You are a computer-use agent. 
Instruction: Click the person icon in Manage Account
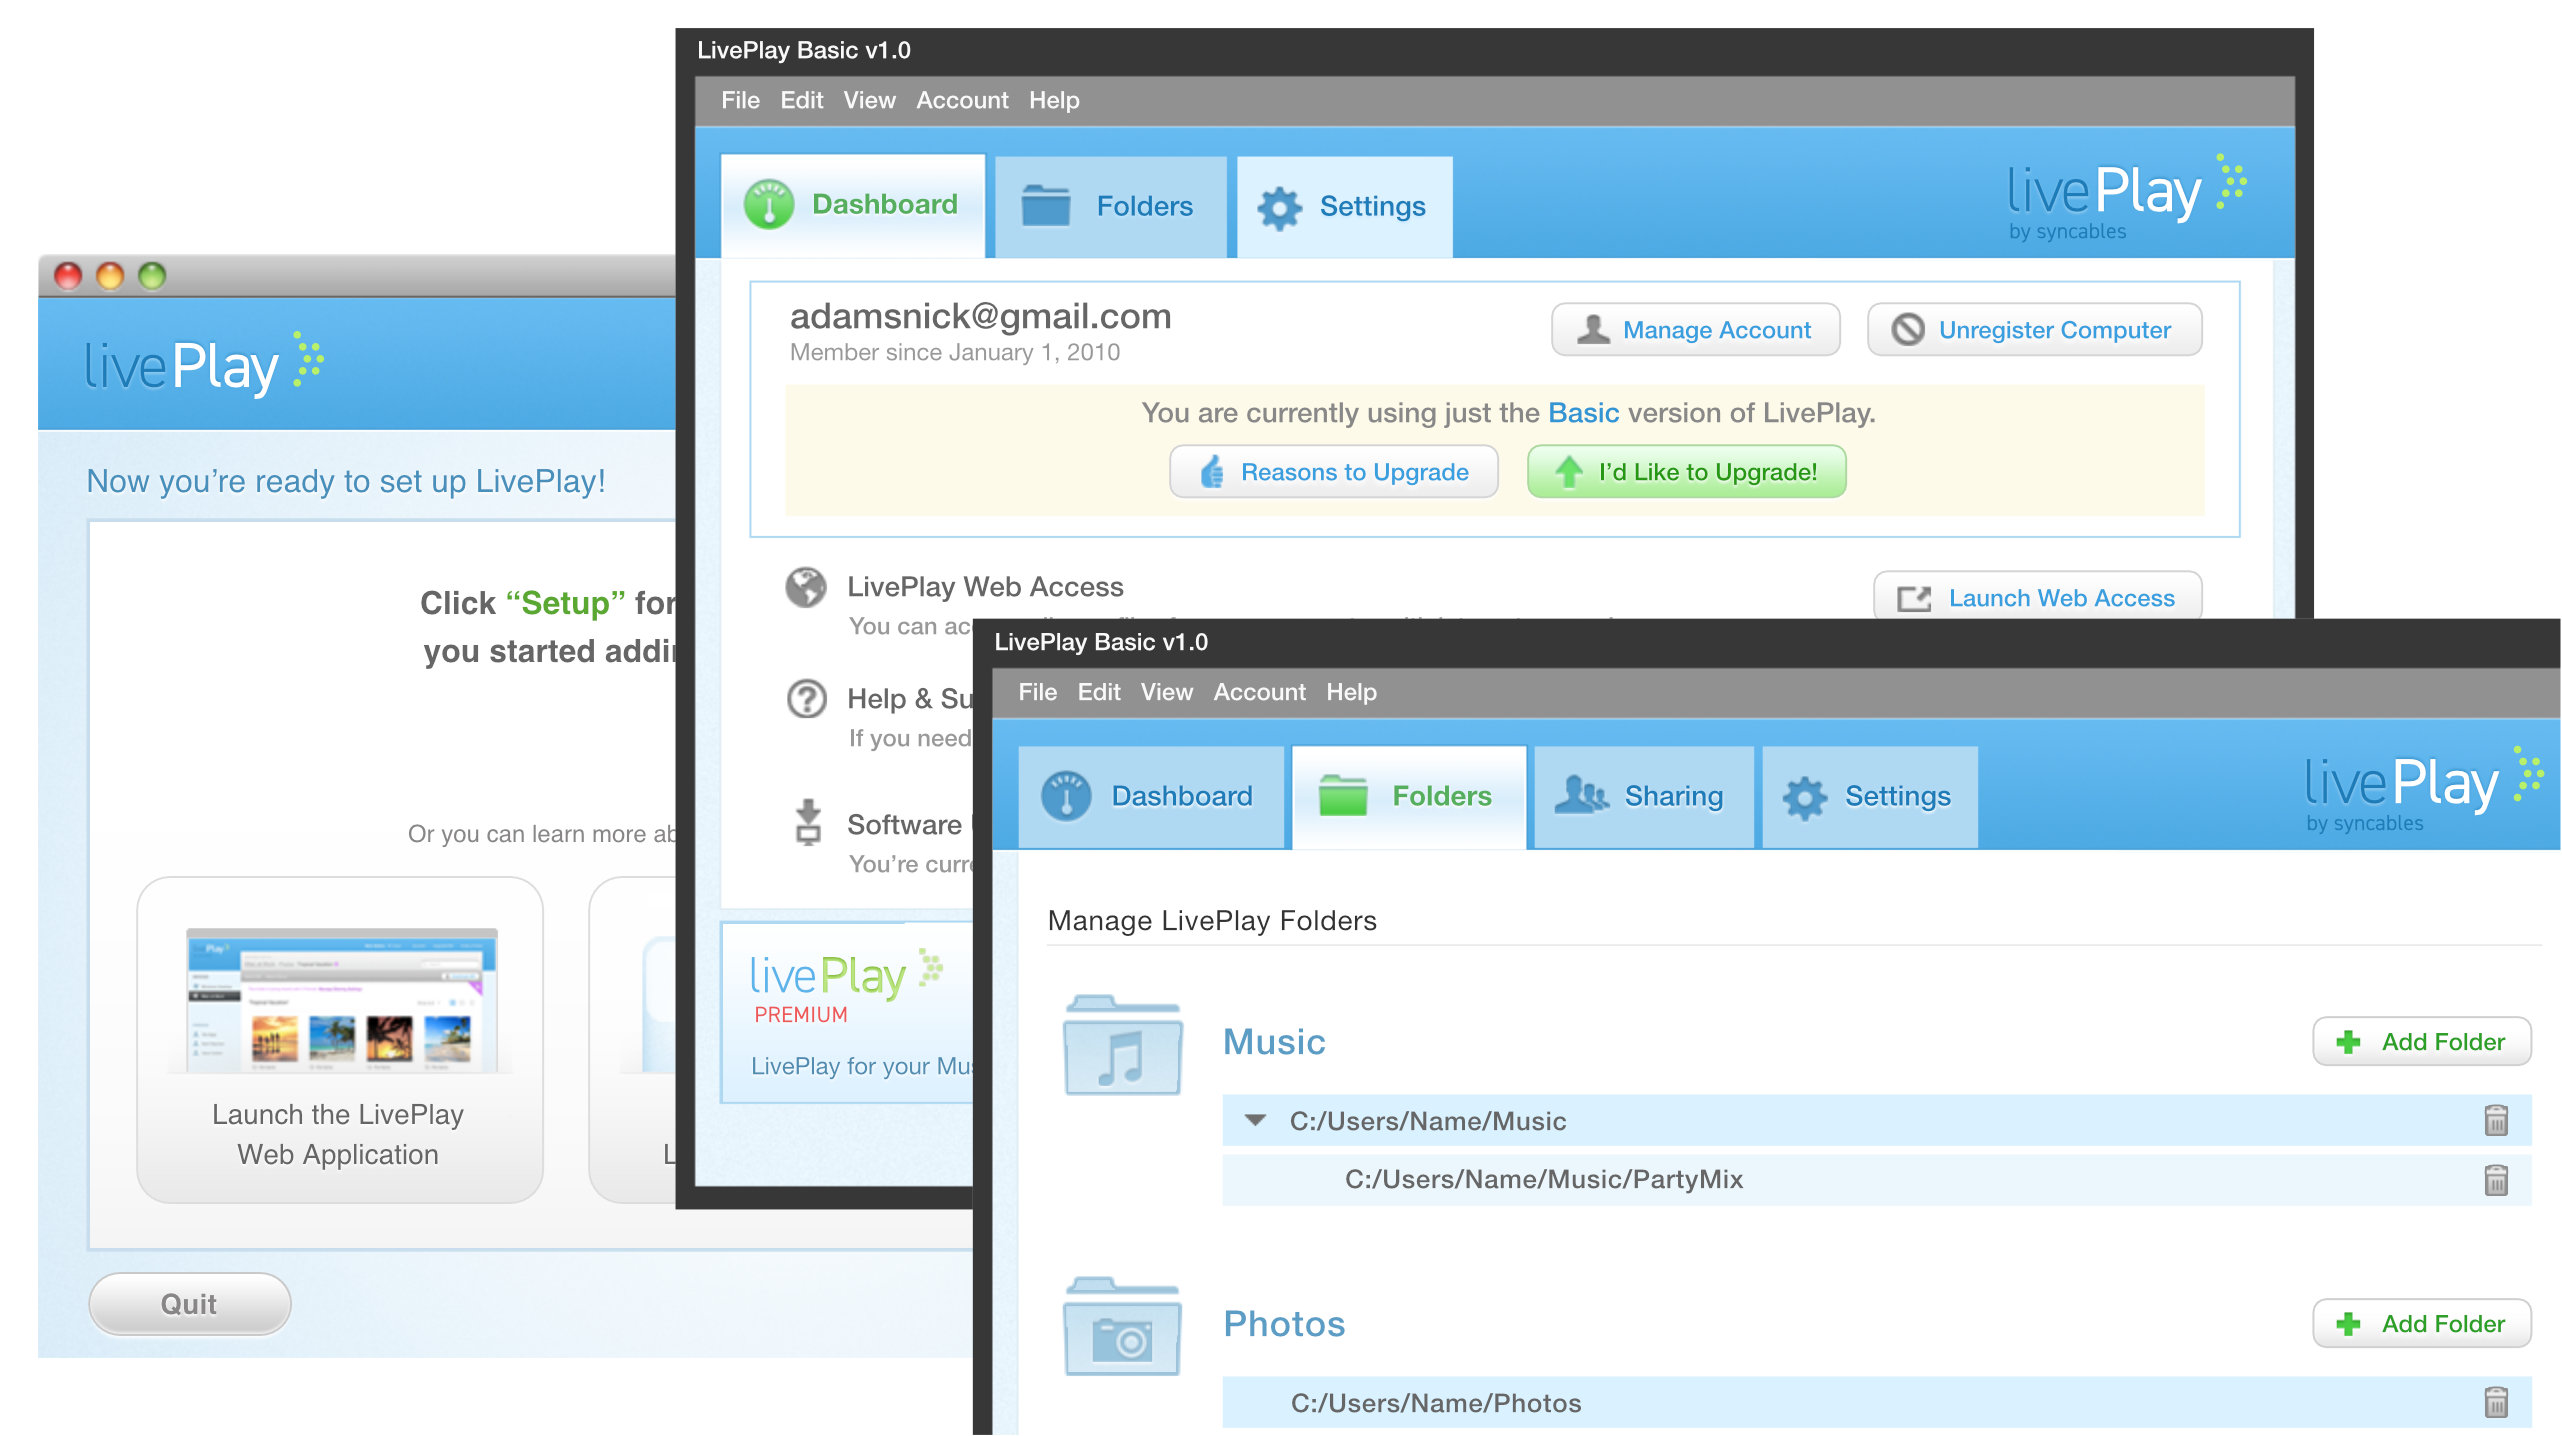point(1592,329)
